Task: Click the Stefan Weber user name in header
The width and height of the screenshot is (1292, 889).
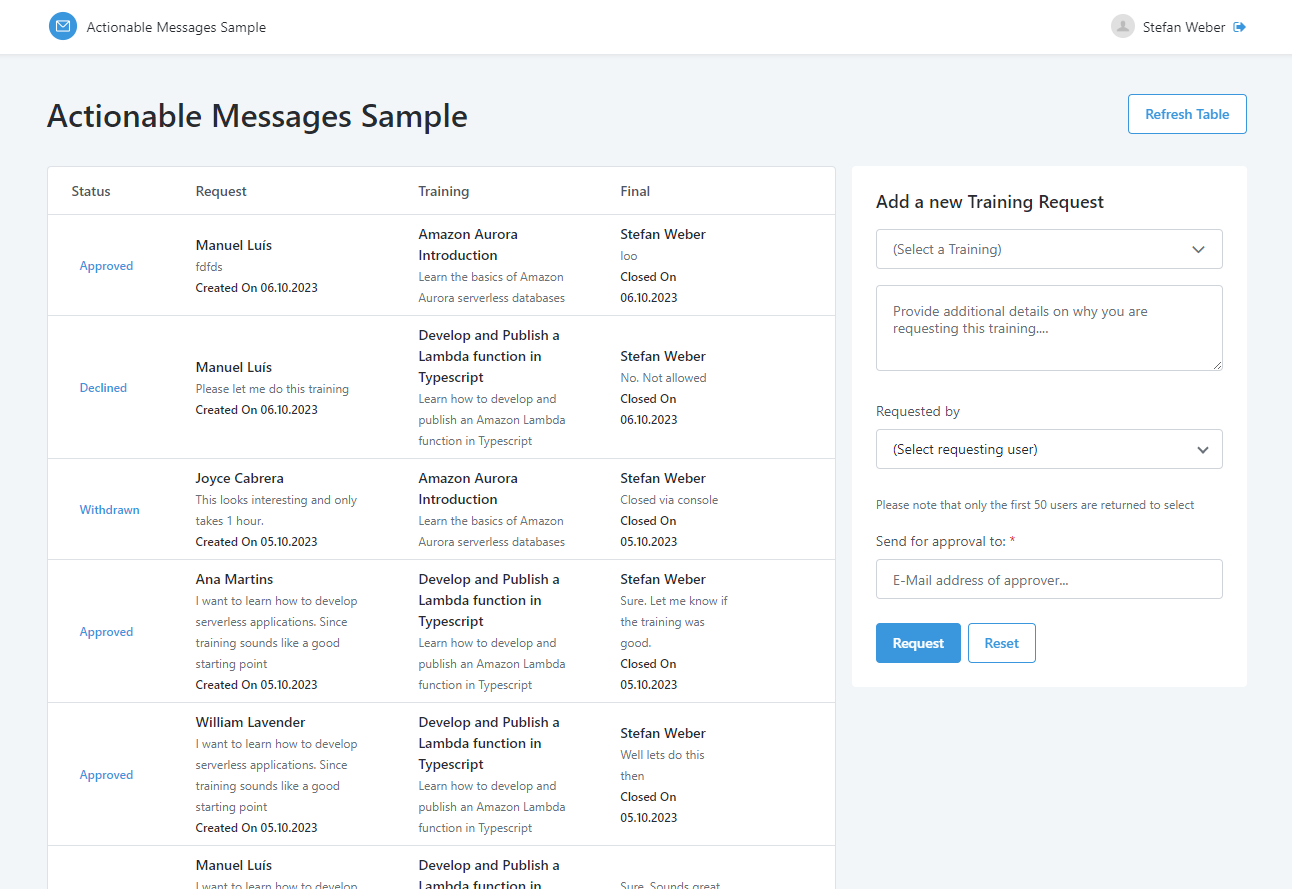Action: point(1184,27)
